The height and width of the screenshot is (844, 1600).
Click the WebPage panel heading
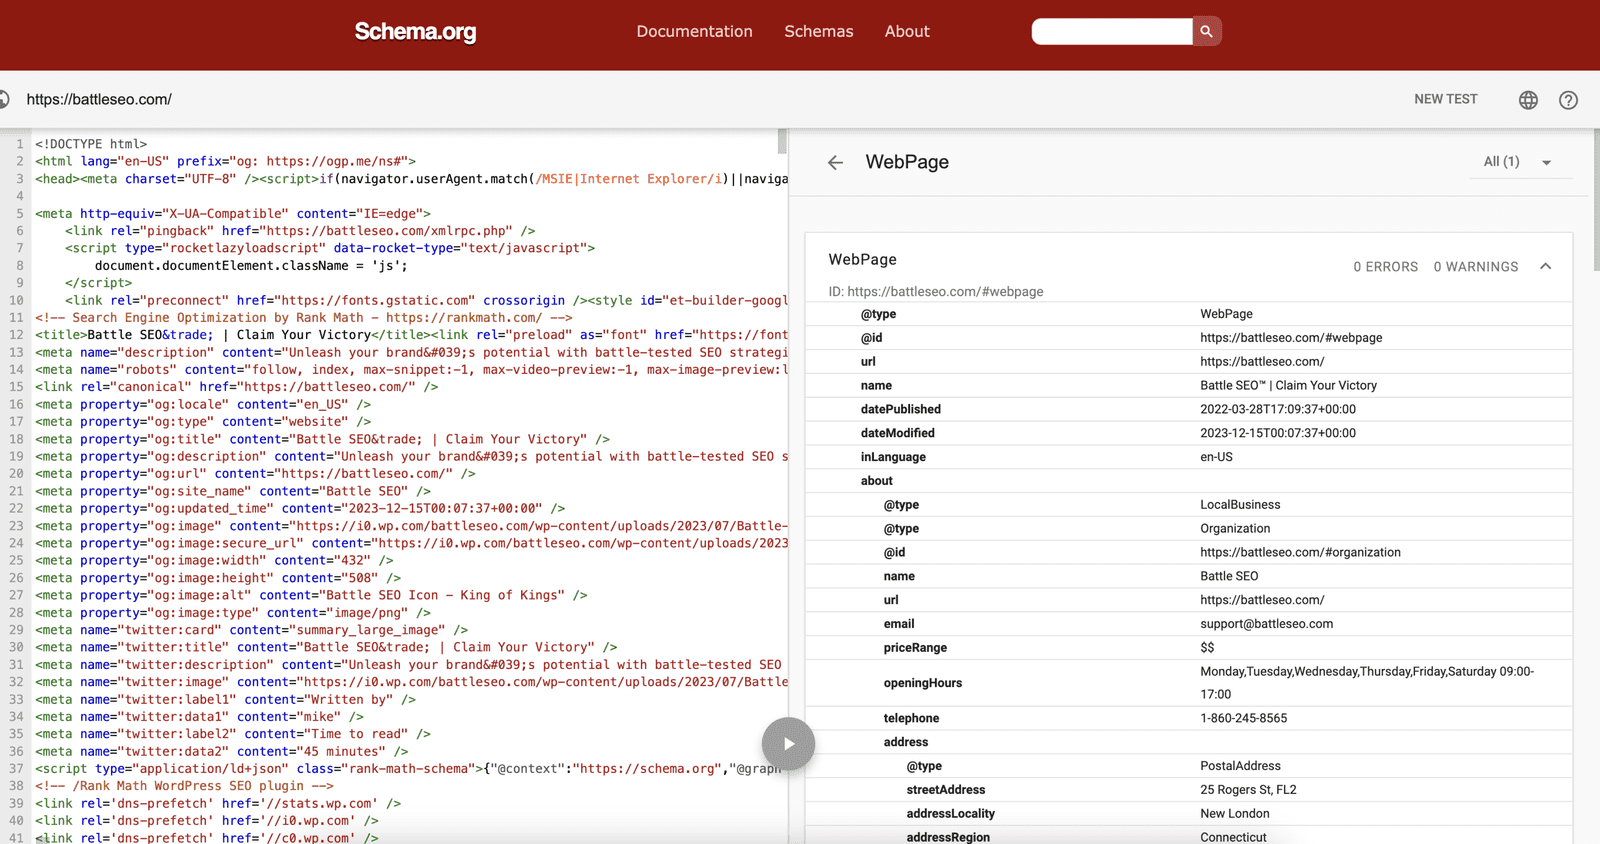[907, 162]
